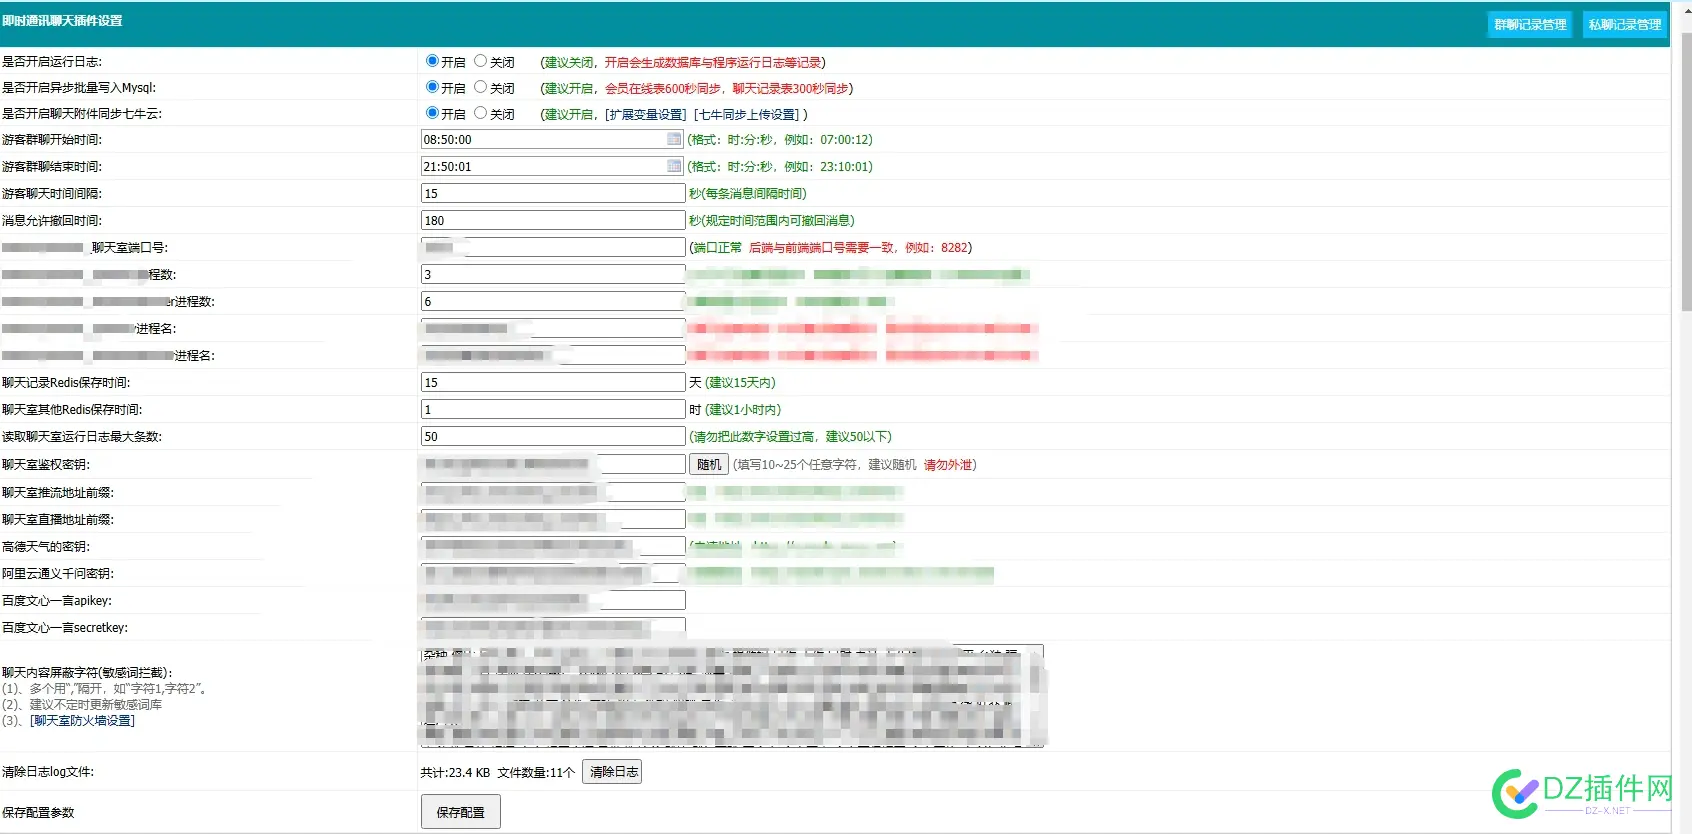Open 群聊记录管理 tab button
Viewport: 1692px width, 834px height.
[1530, 25]
